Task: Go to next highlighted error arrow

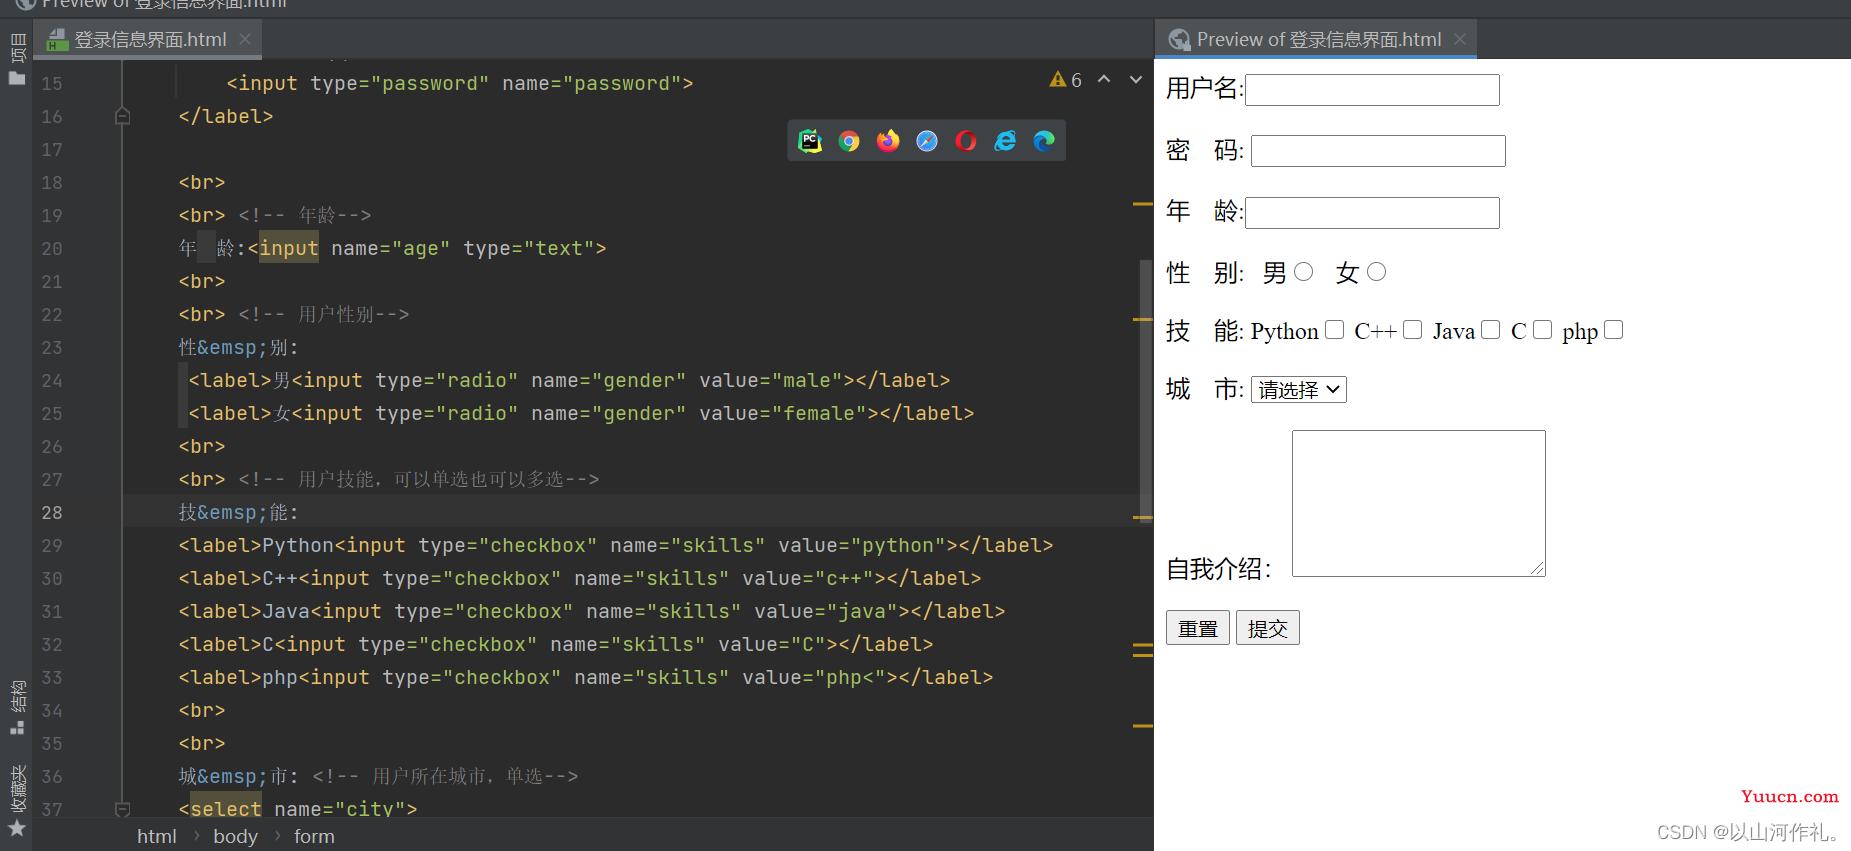Action: click(x=1136, y=79)
